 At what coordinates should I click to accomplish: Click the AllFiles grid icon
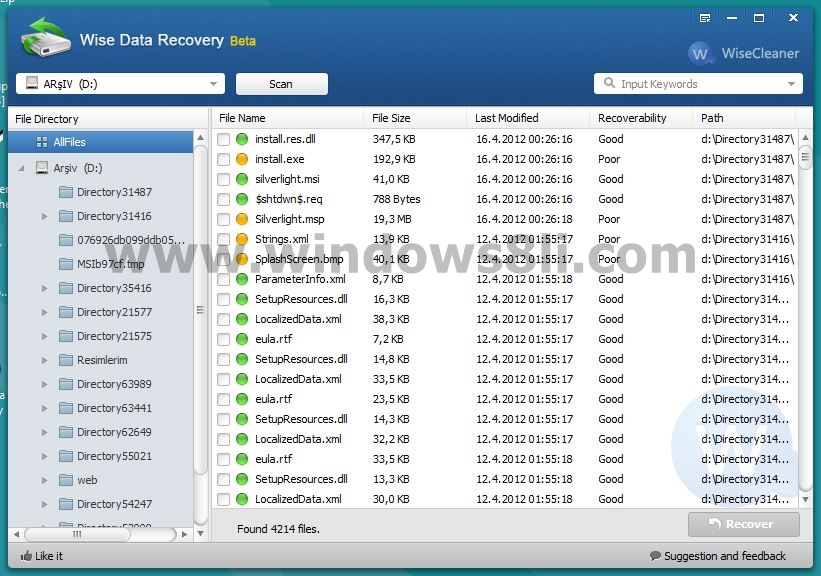coord(42,142)
